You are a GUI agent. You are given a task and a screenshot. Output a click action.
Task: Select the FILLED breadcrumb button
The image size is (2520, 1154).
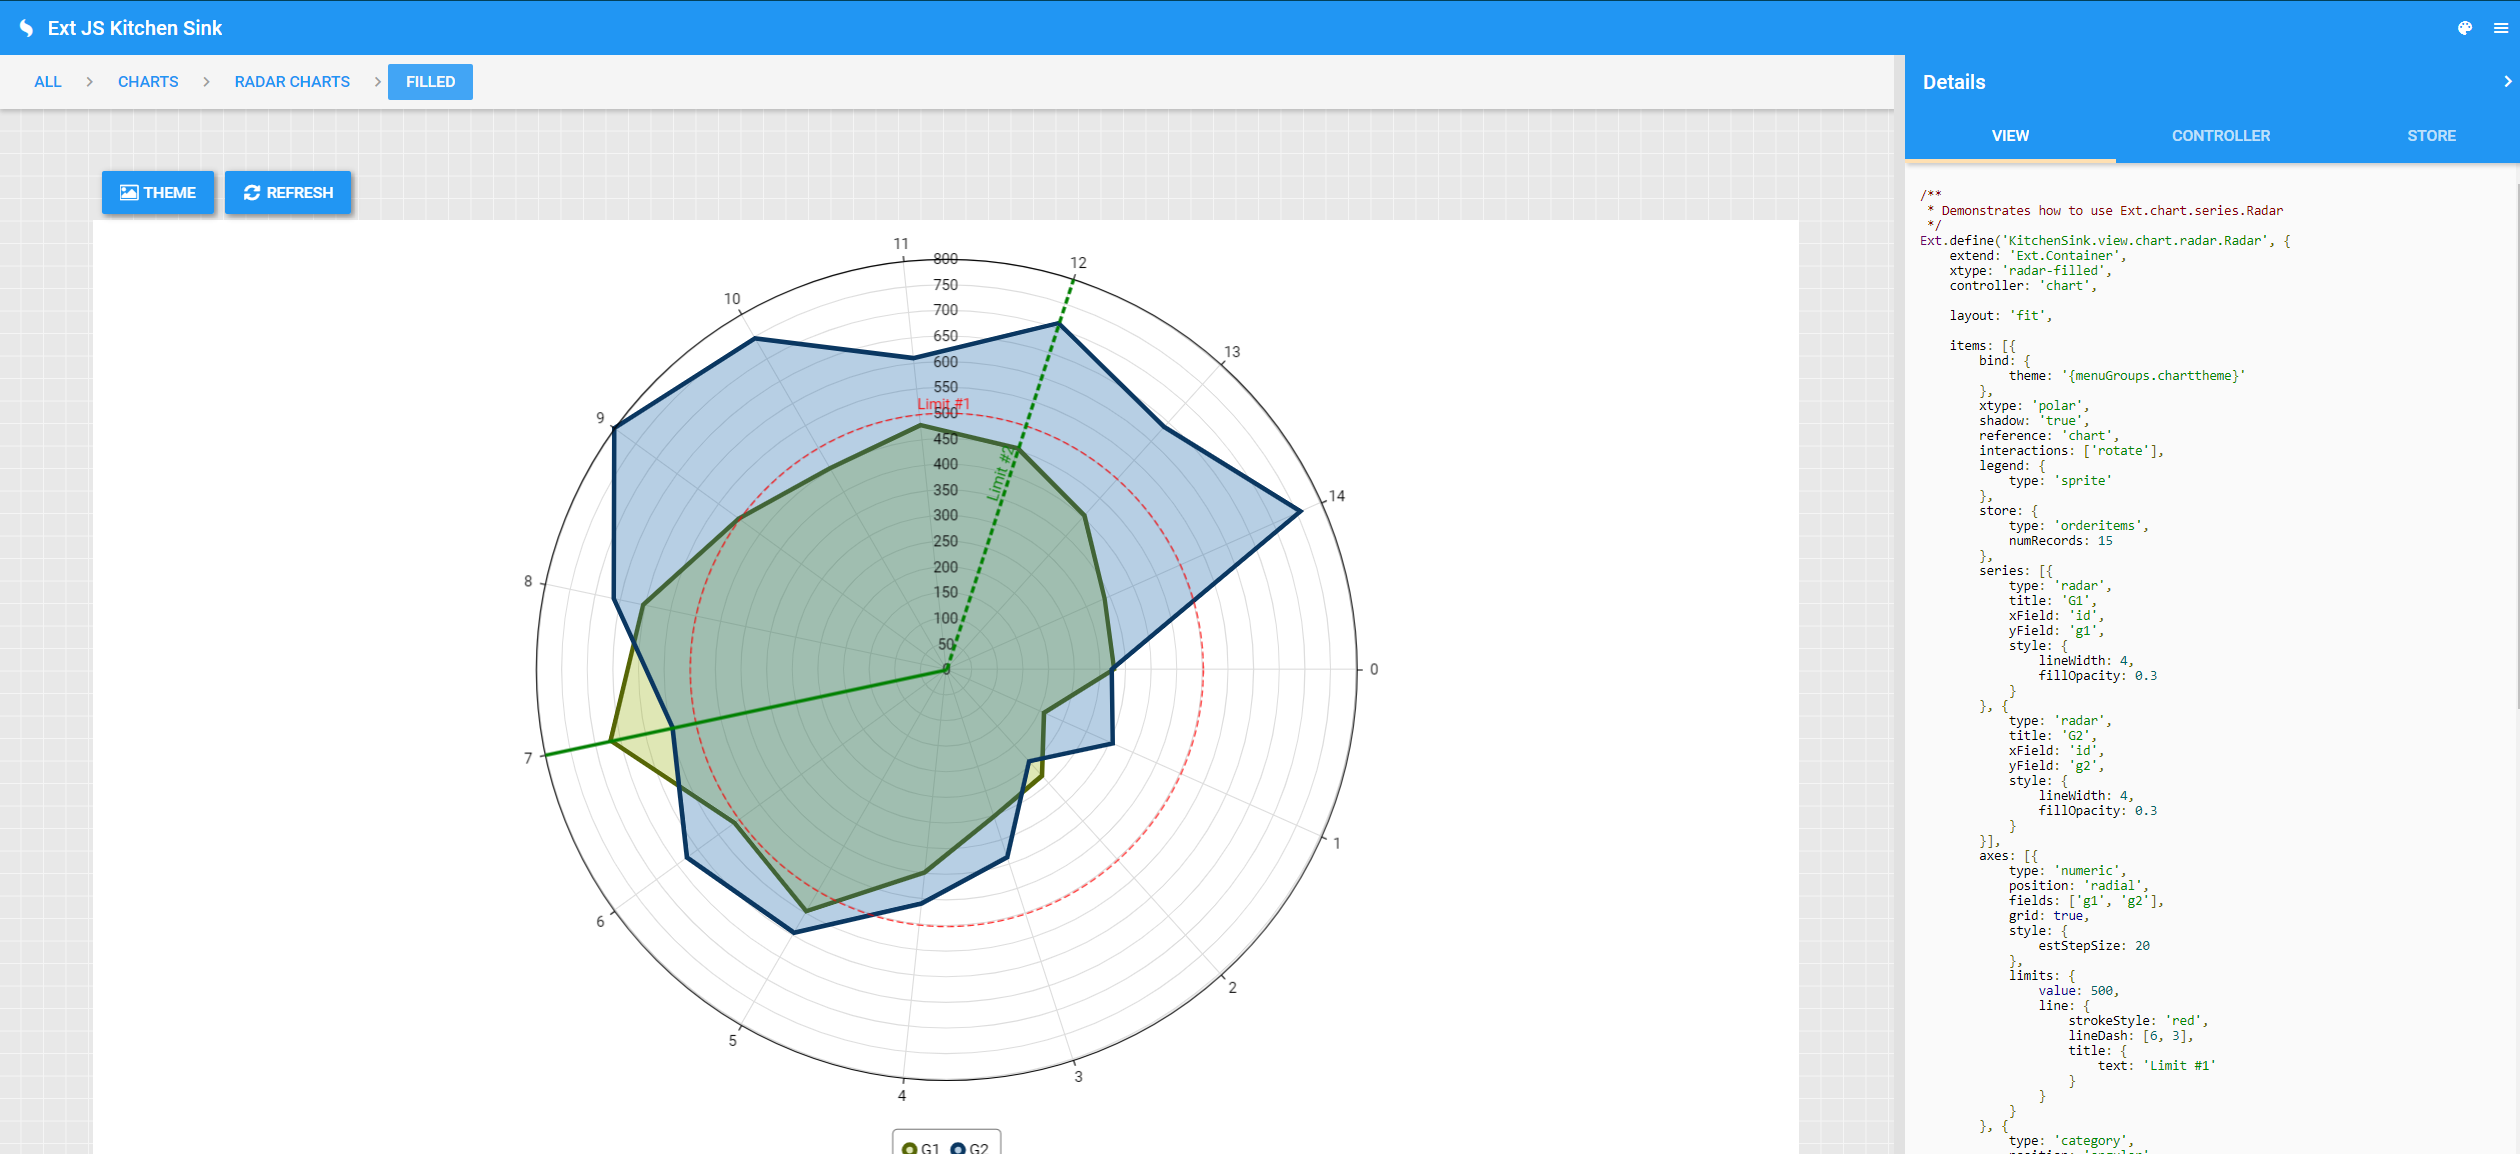[x=430, y=82]
